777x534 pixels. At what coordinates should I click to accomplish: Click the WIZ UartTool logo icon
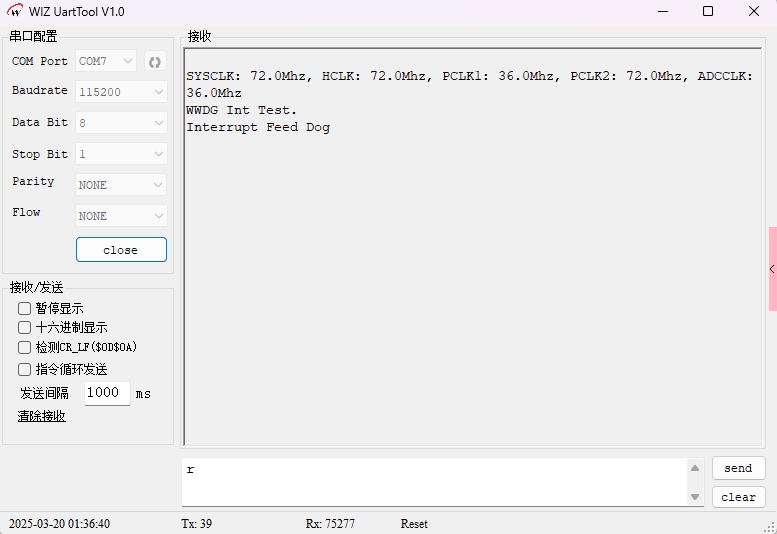(x=14, y=12)
